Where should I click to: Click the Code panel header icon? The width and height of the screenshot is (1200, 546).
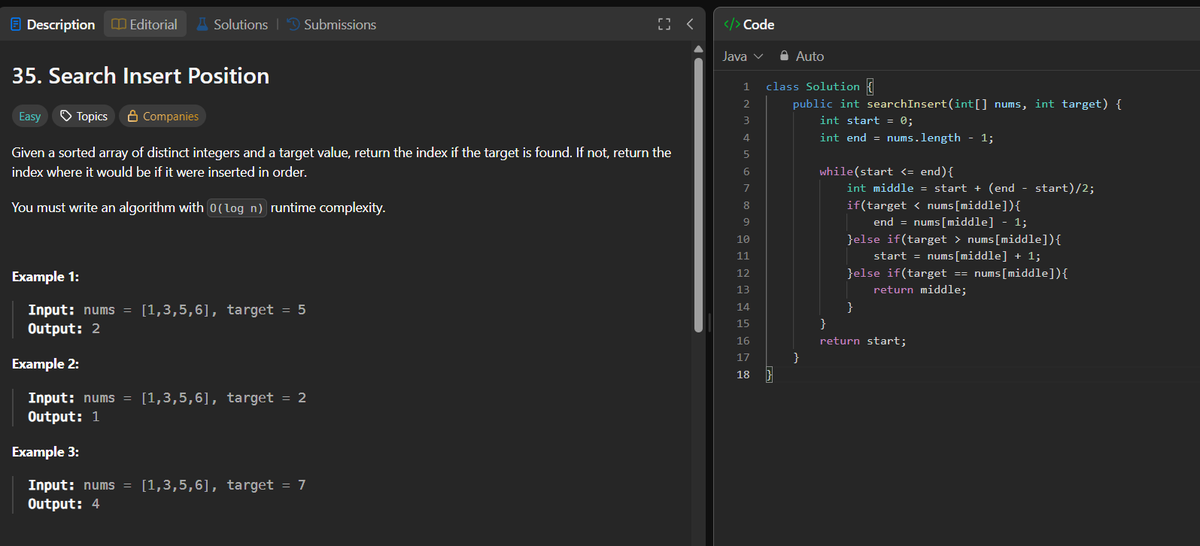click(x=730, y=24)
